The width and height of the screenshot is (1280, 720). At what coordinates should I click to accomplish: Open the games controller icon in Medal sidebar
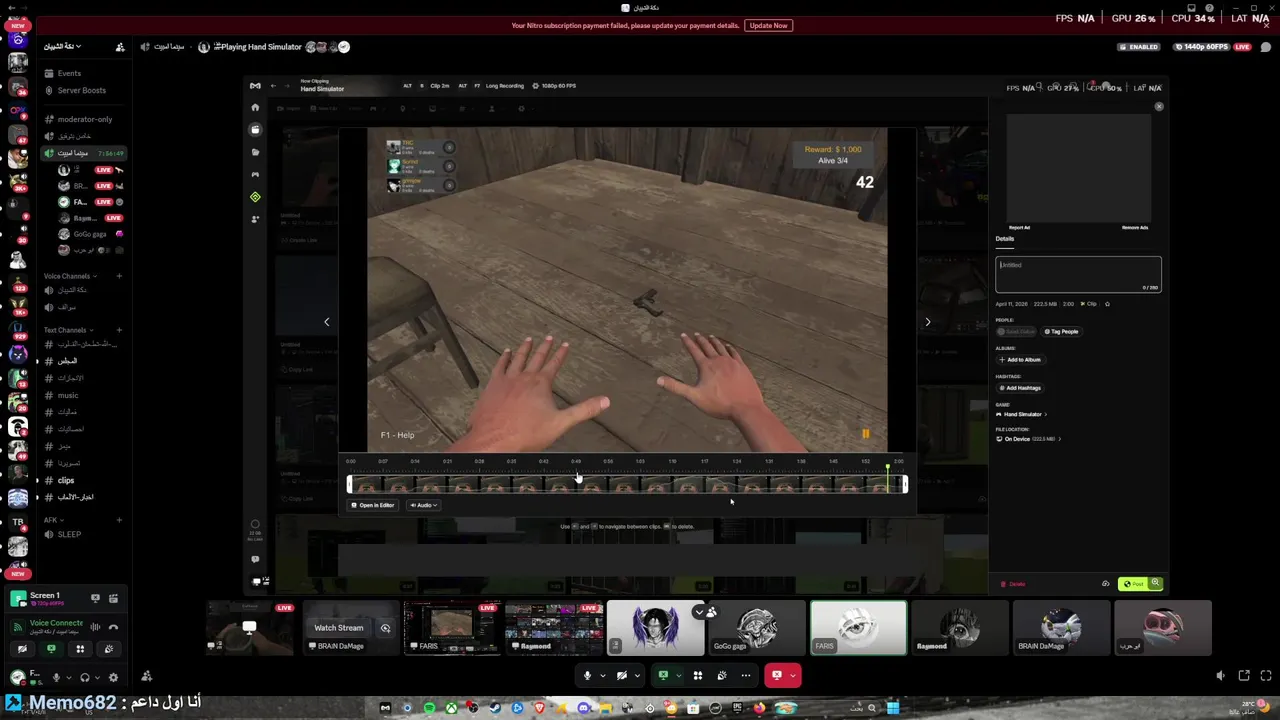[255, 174]
